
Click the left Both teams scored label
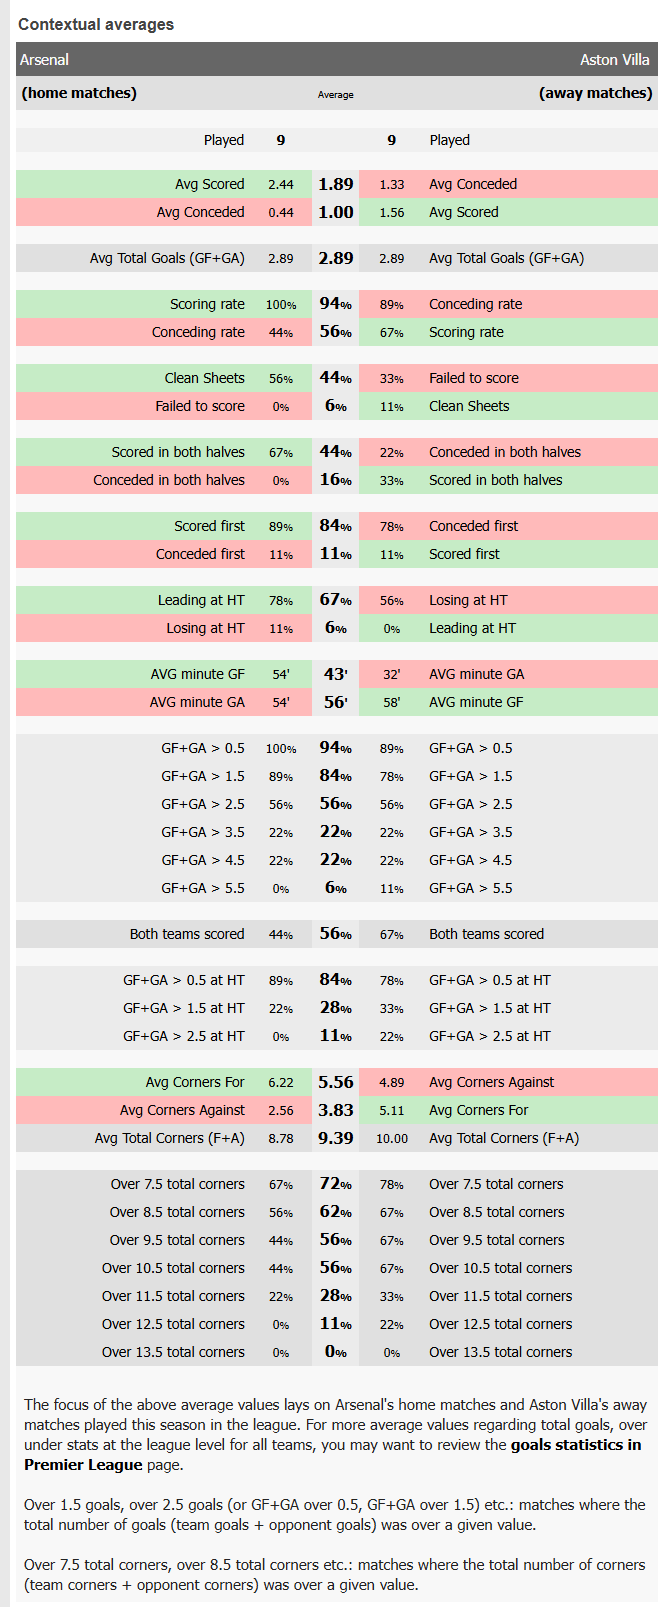pos(186,934)
